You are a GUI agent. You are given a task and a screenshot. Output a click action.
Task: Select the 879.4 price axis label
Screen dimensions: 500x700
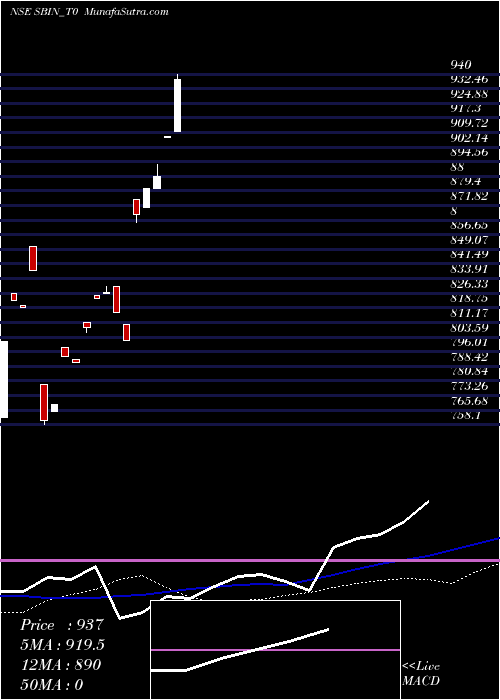[x=466, y=182]
